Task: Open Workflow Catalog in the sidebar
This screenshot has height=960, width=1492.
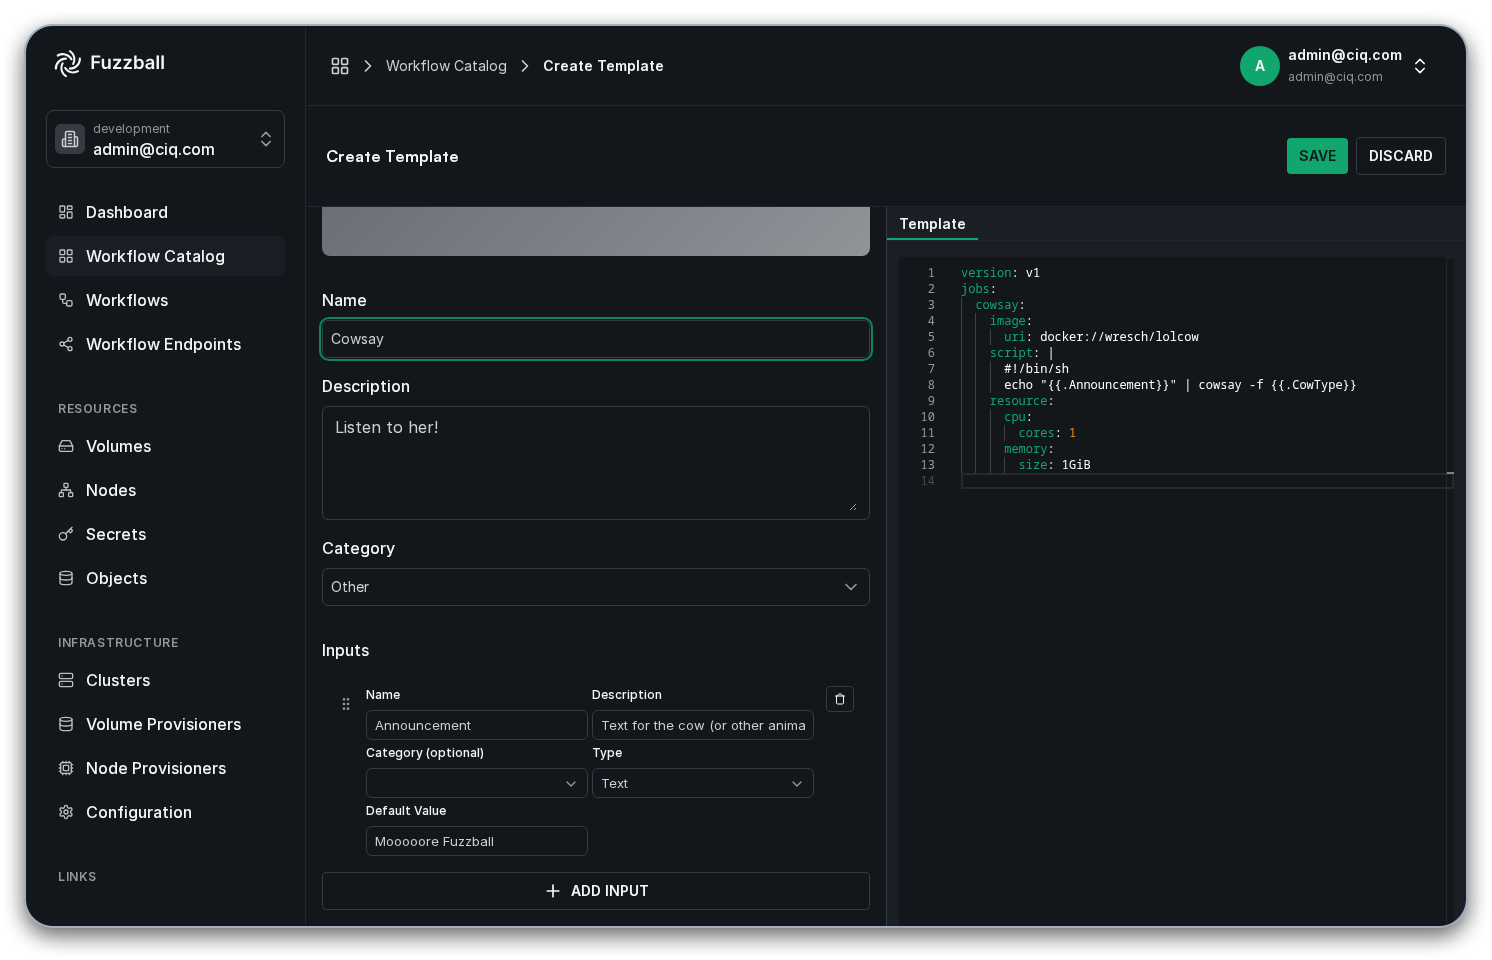Action: (165, 256)
